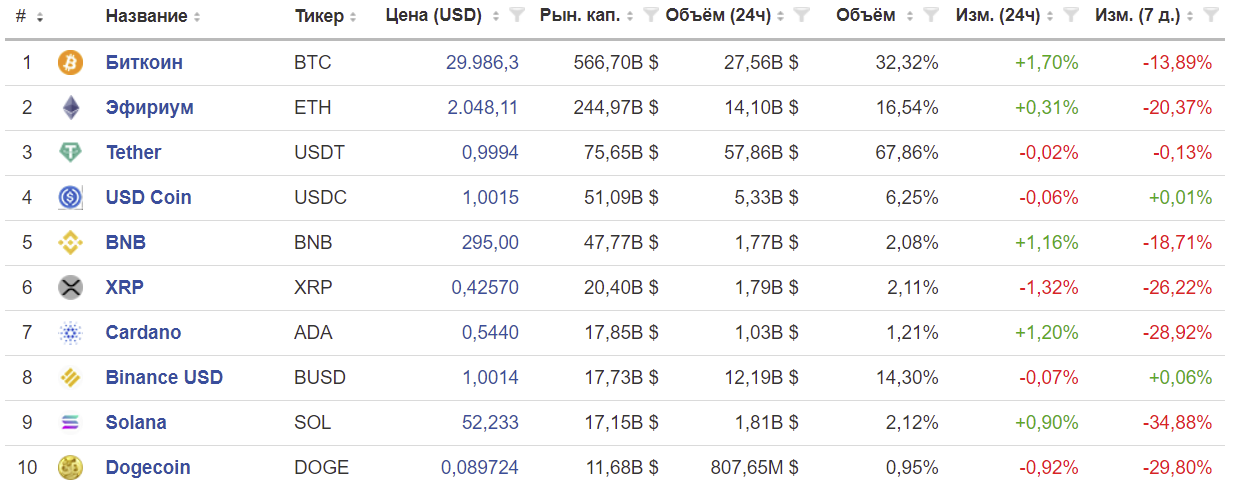The height and width of the screenshot is (496, 1249).
Task: Open the USD Coin link
Action: [x=148, y=198]
